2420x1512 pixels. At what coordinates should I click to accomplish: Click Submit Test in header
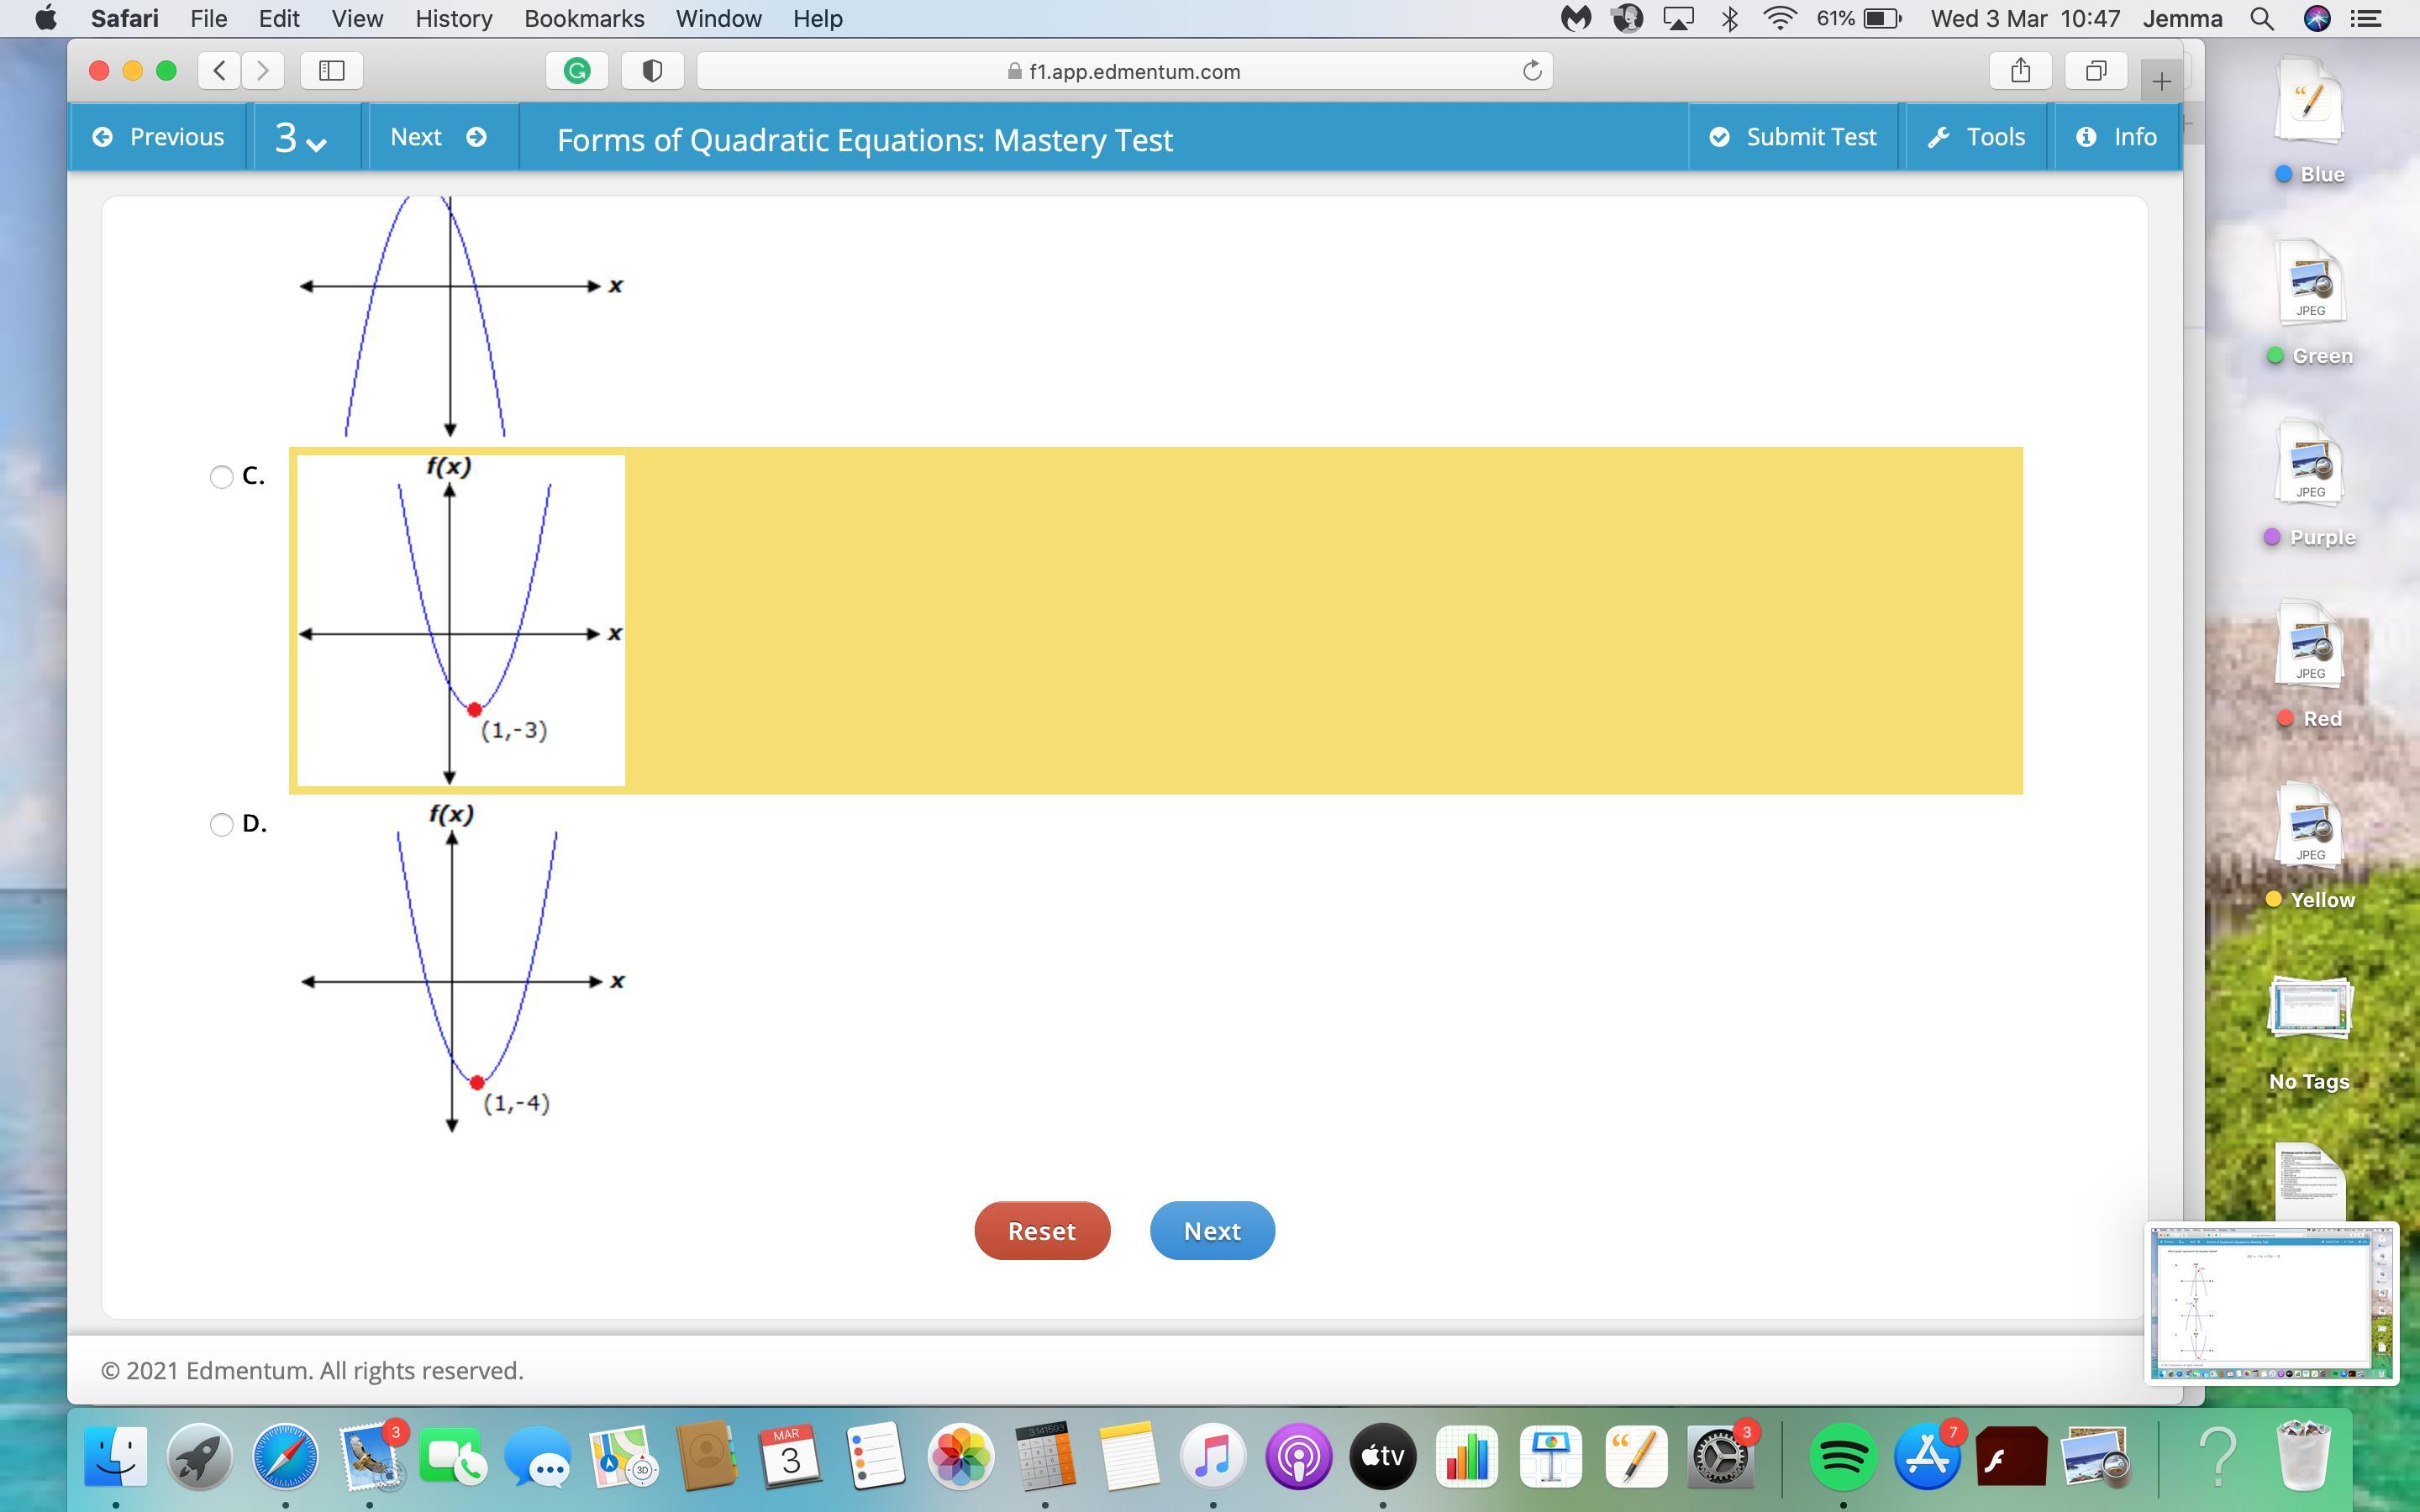1792,137
